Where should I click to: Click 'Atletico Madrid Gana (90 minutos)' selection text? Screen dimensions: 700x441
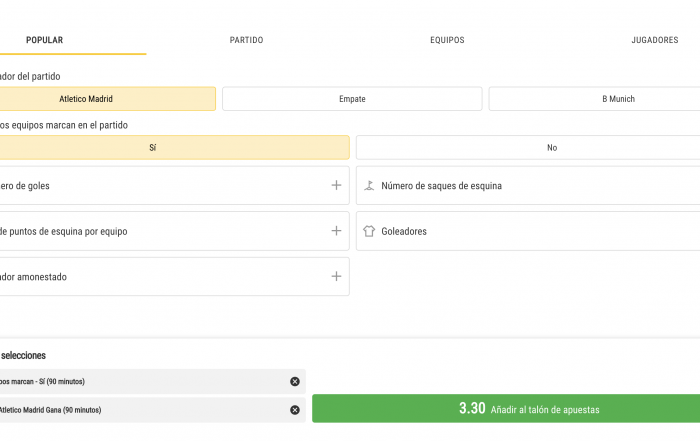tap(50, 410)
